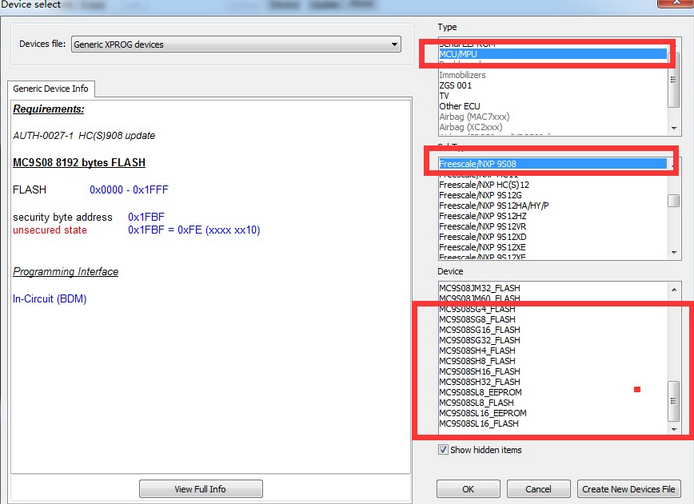The width and height of the screenshot is (694, 504).
Task: Select Immobilizers in the Type list
Action: (552, 75)
